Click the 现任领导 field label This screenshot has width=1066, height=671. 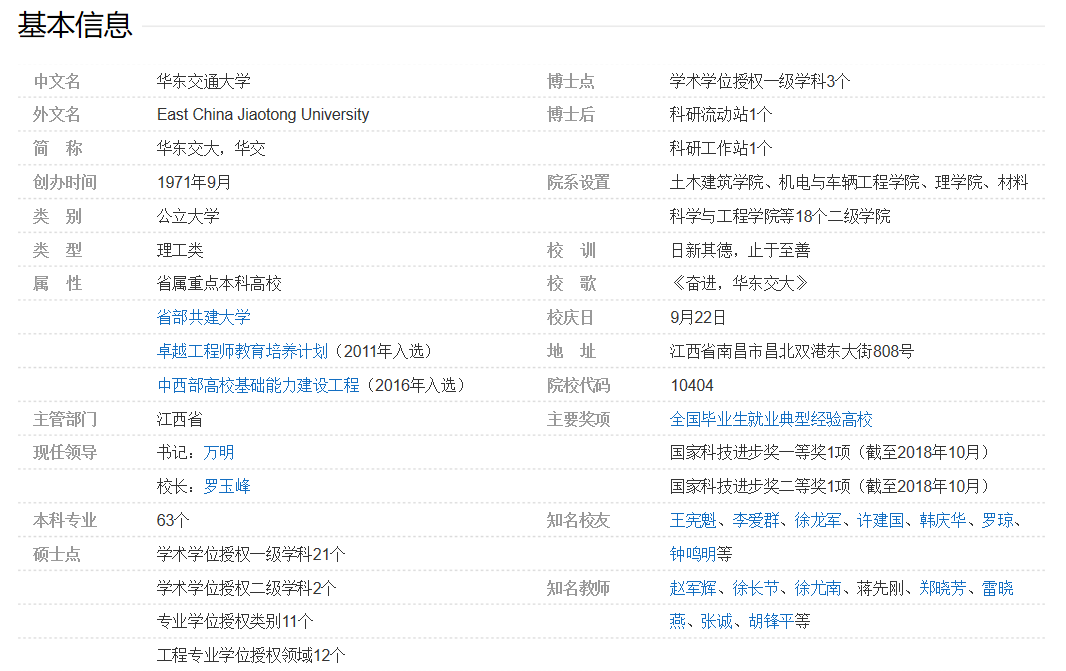point(65,453)
